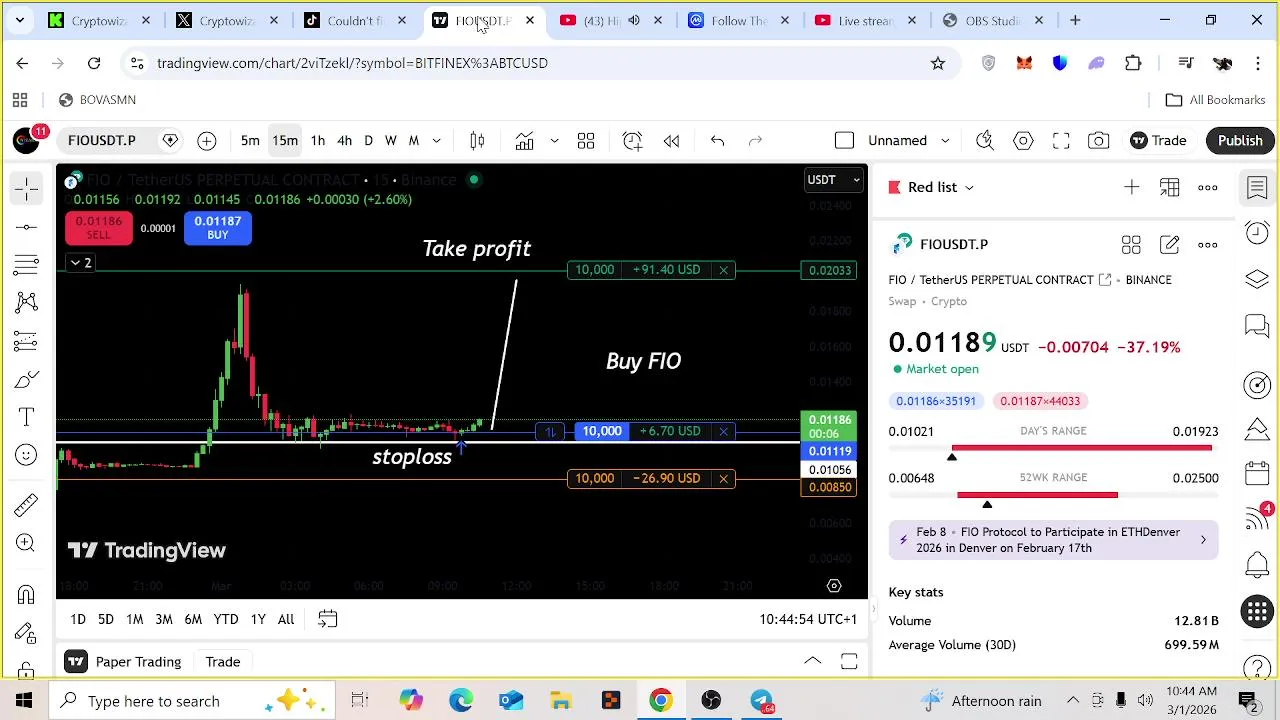Cancel the take profit order
The image size is (1280, 720).
coord(723,270)
